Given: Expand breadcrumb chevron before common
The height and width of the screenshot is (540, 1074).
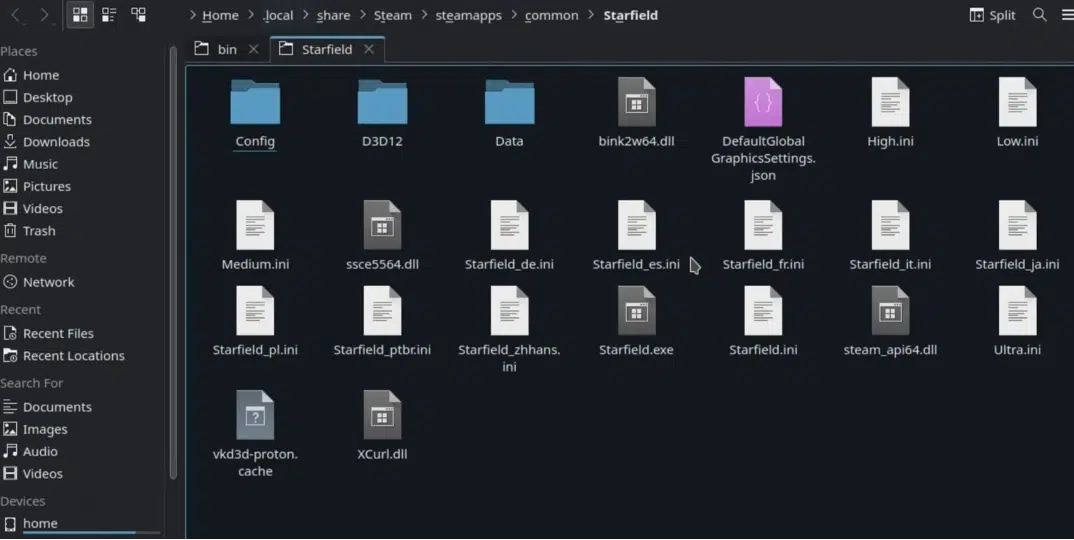Looking at the screenshot, I should point(514,14).
